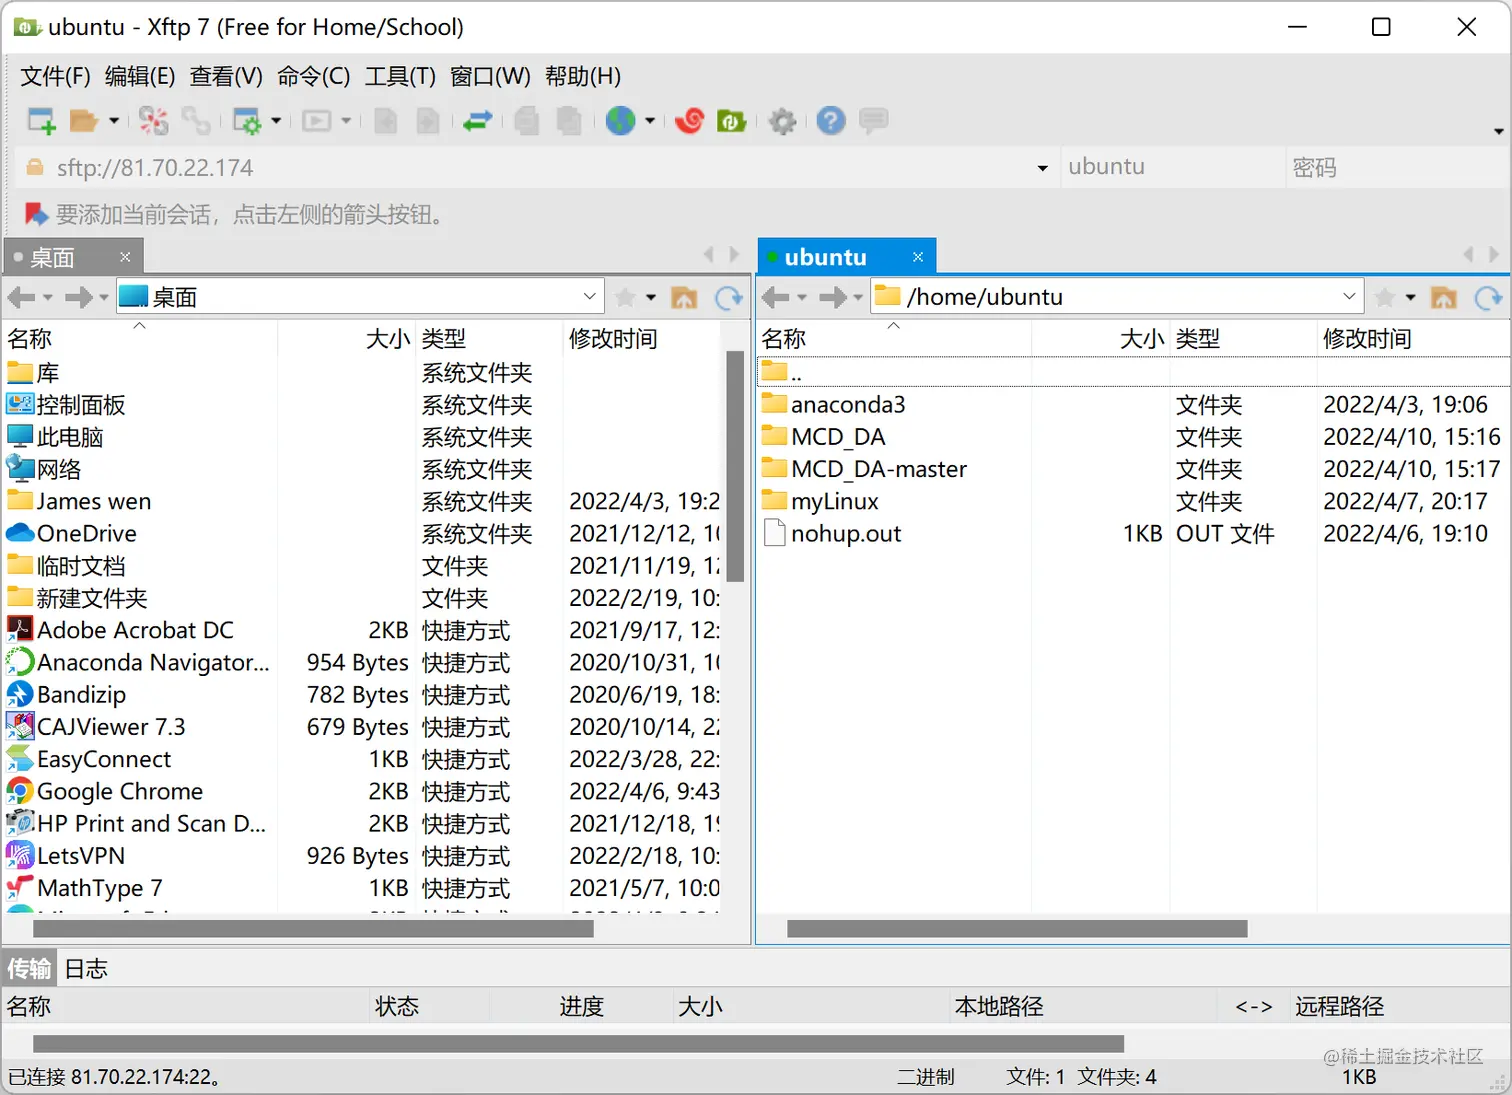1512x1095 pixels.
Task: Click the remote pane forward arrow
Action: click(832, 297)
